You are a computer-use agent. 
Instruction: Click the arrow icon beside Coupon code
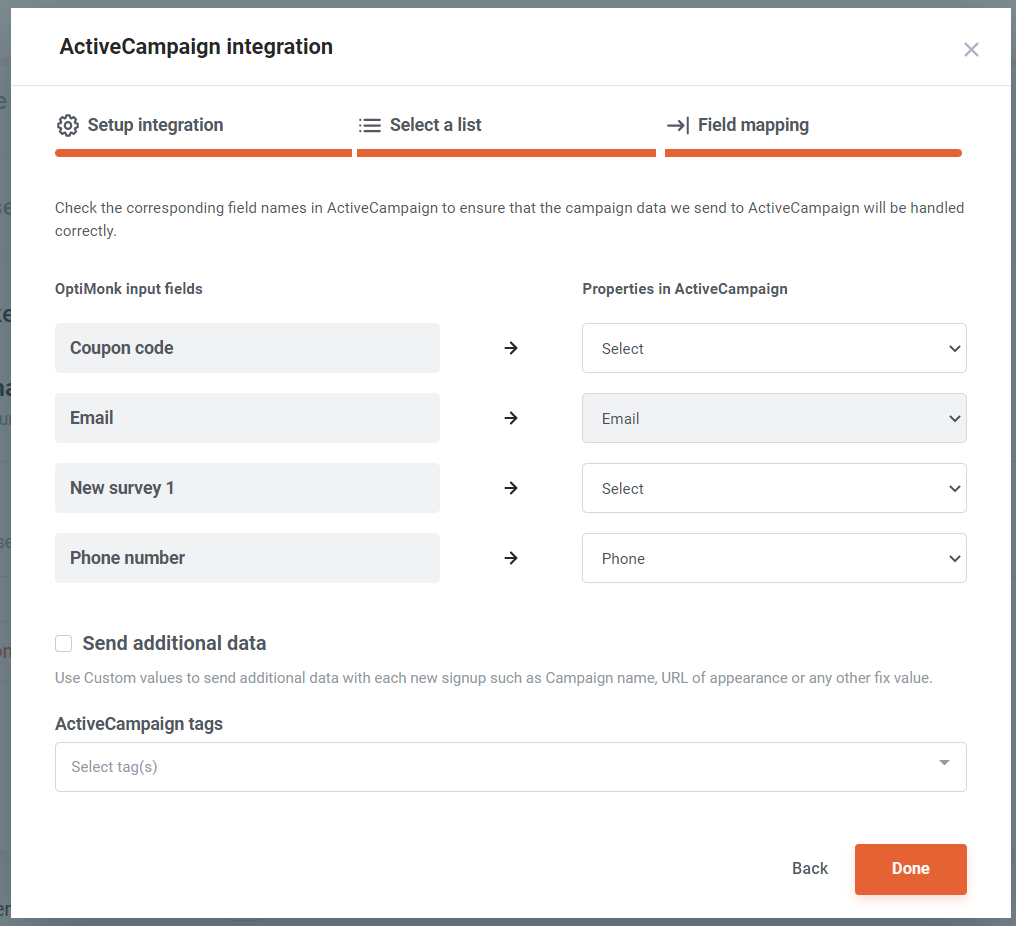coord(511,348)
